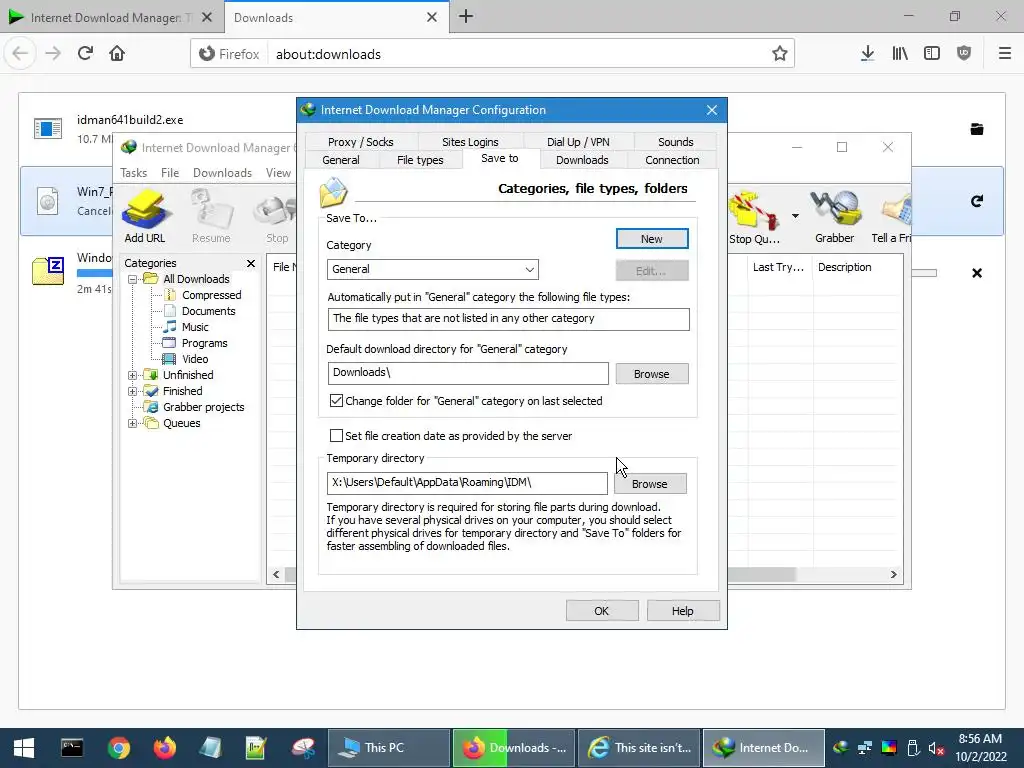Retry the Win7 download
Viewport: 1024px width, 768px height.
[x=977, y=201]
